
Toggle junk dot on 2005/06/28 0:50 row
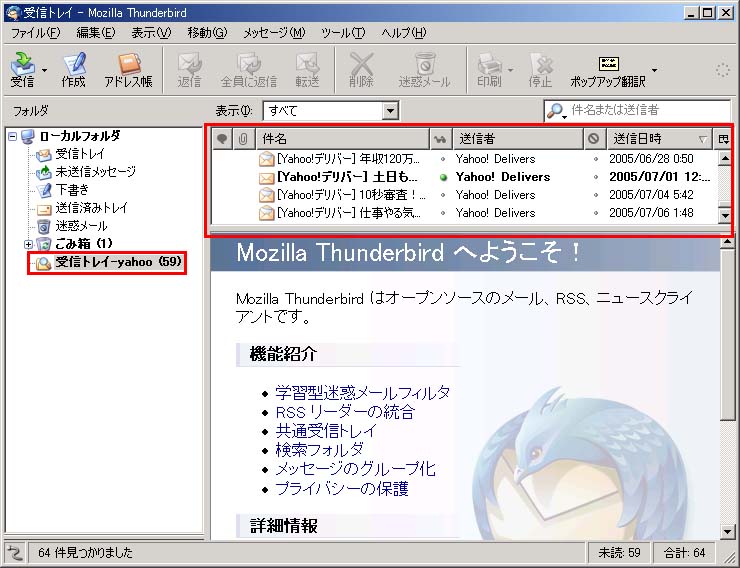pos(596,159)
